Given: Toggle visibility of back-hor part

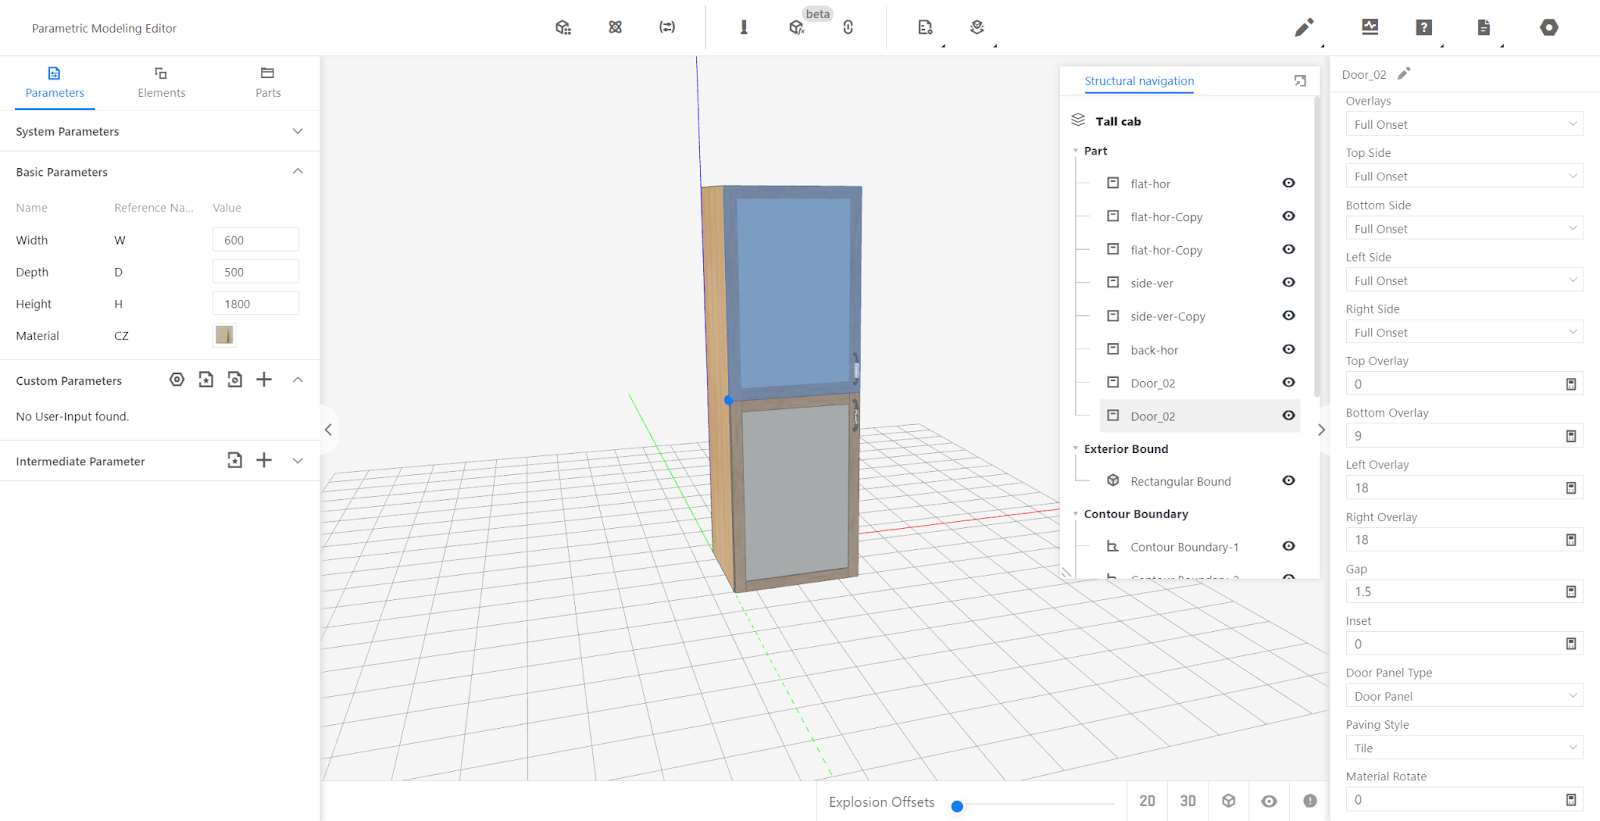Looking at the screenshot, I should click(1289, 350).
